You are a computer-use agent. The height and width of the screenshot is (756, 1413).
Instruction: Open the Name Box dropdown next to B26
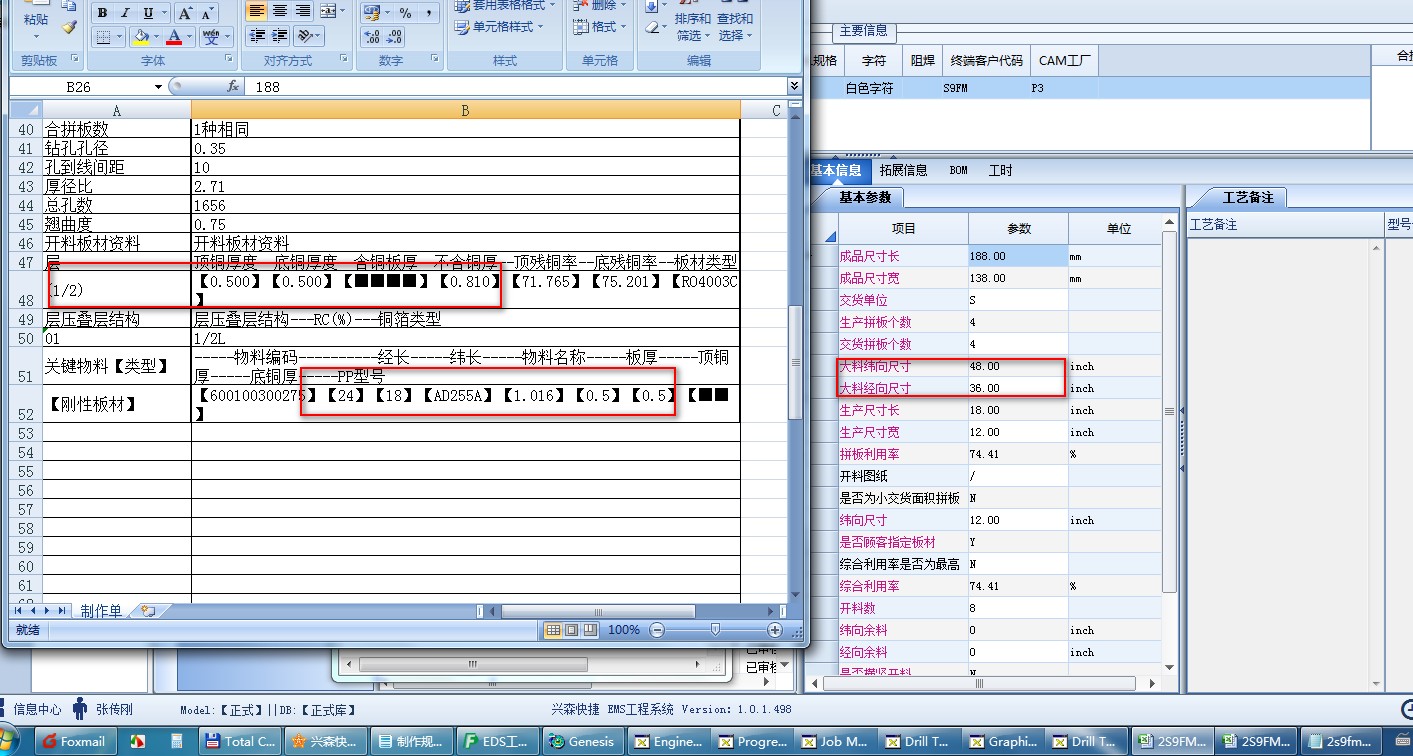pyautogui.click(x=158, y=87)
